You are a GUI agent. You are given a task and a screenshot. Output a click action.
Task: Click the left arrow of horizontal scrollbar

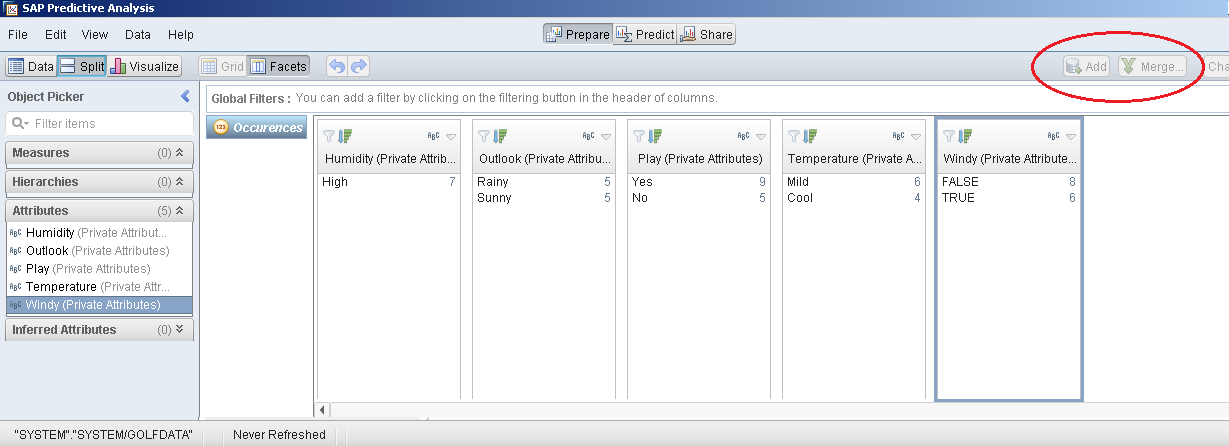pos(323,410)
